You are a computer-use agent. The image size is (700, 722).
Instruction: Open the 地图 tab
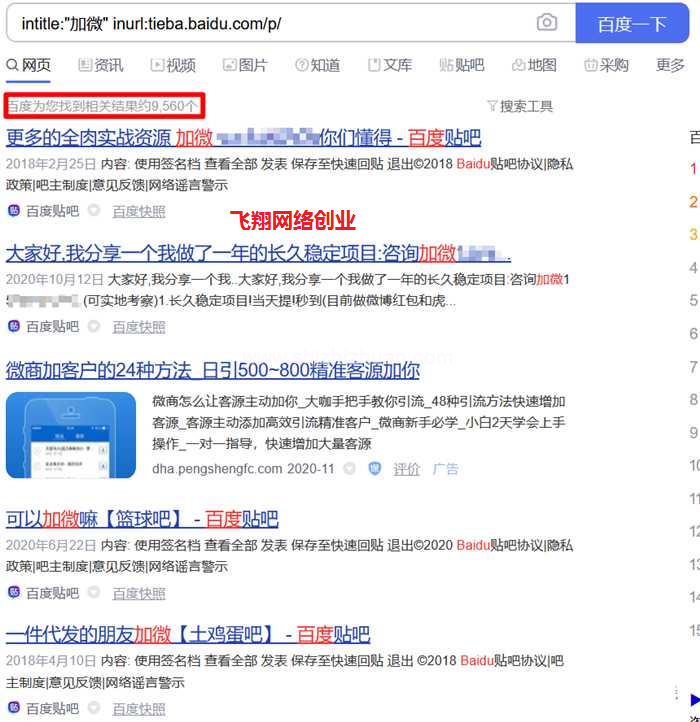(534, 65)
